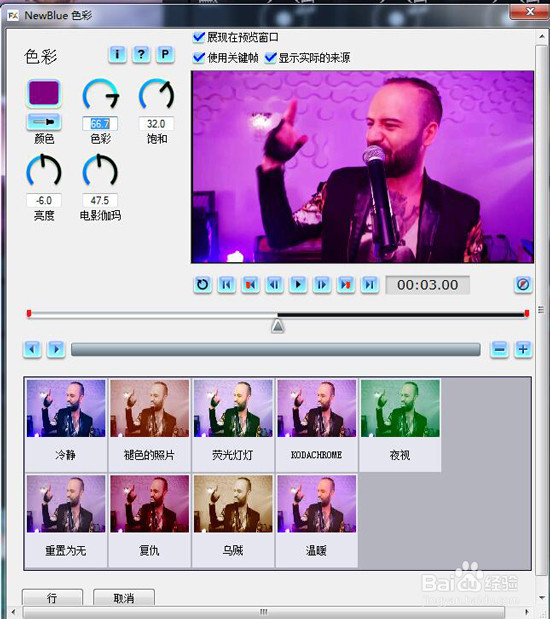Click the video preview image
The height and width of the screenshot is (619, 550).
click(x=362, y=167)
